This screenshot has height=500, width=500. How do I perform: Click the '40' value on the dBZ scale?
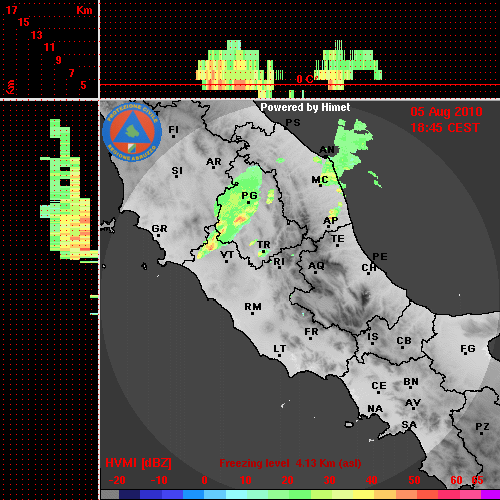pos(372,480)
